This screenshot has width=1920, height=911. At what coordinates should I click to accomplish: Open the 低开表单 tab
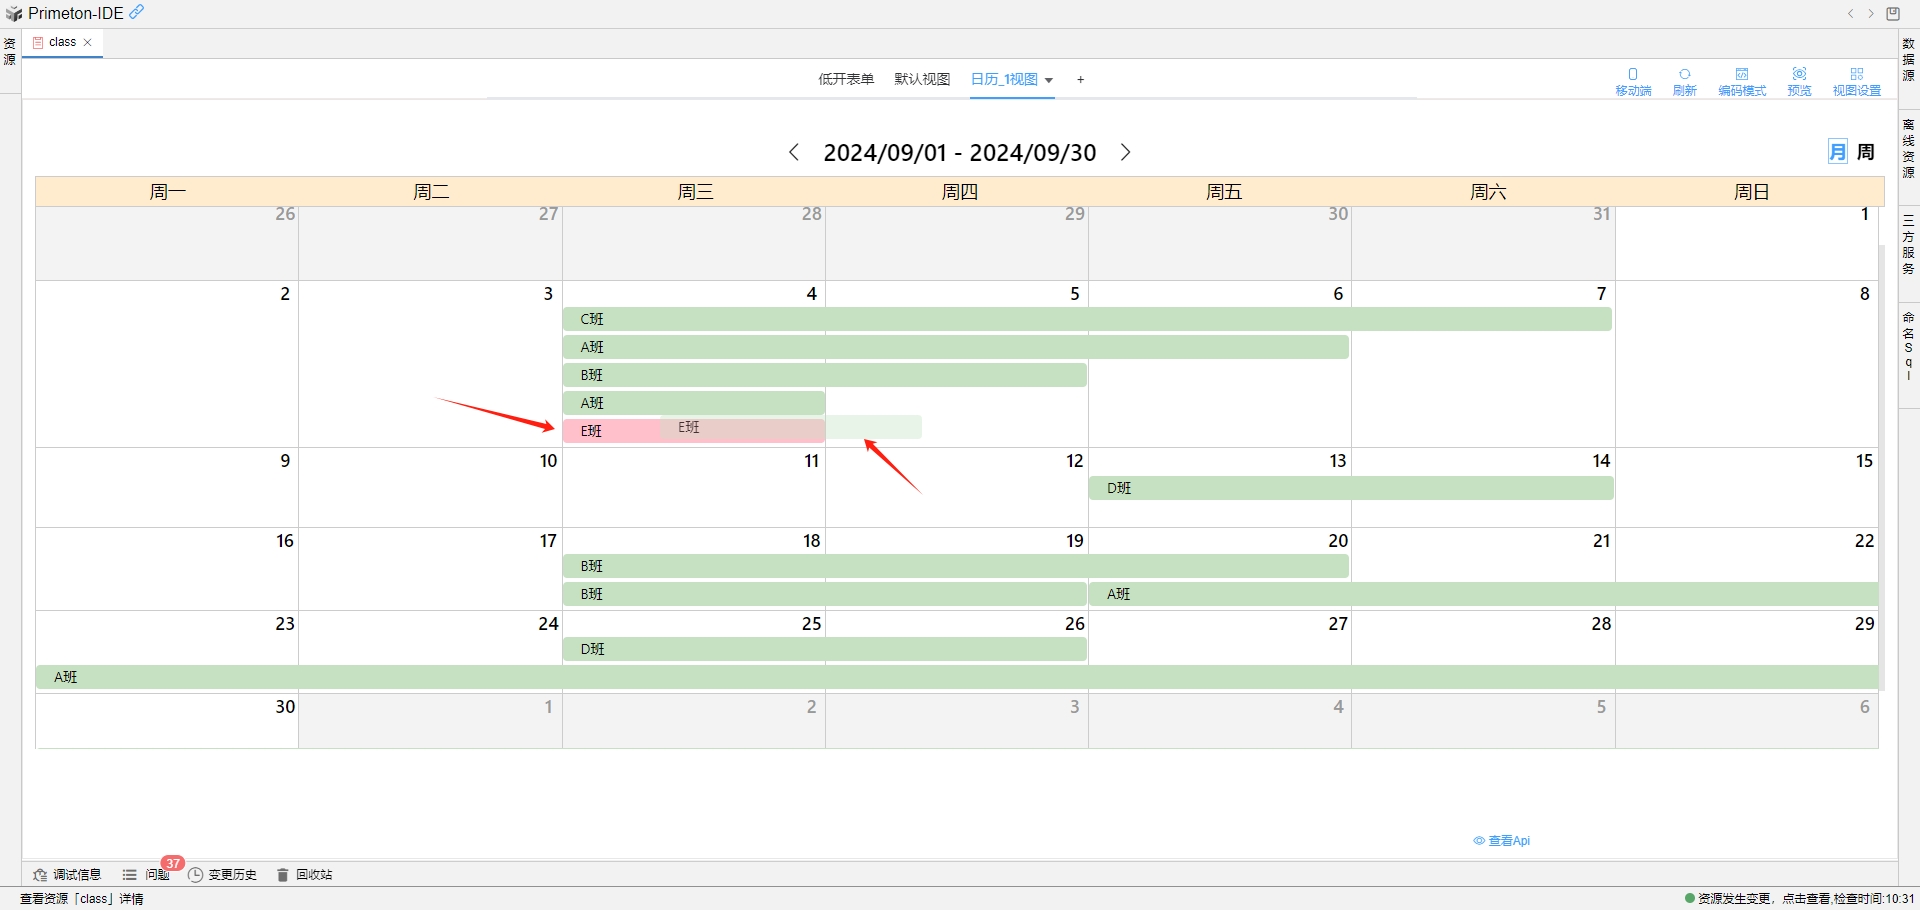click(845, 79)
